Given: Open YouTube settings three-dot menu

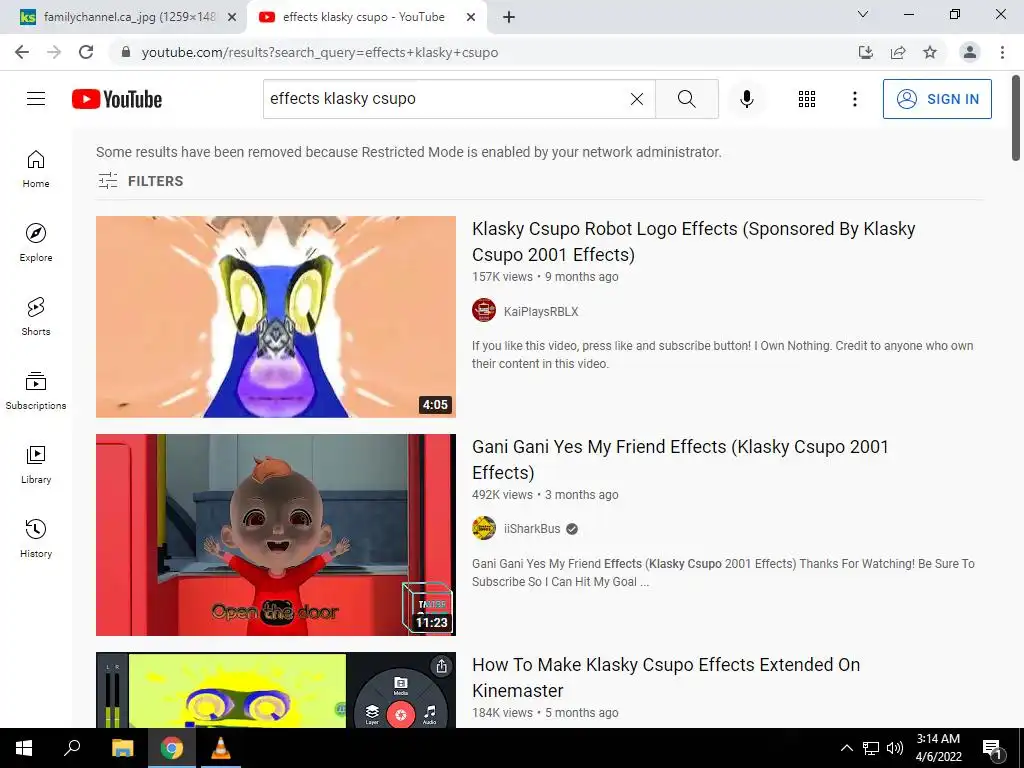Looking at the screenshot, I should point(854,99).
